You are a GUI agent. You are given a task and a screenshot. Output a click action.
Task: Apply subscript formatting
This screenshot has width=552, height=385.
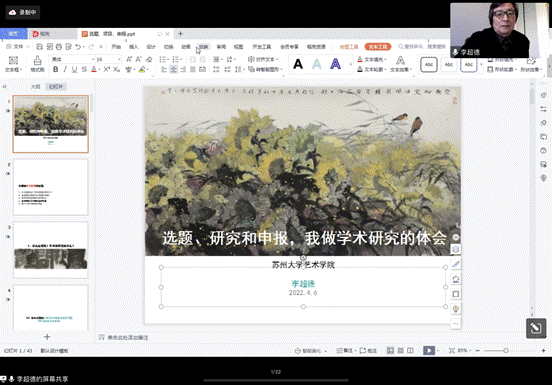[117, 69]
